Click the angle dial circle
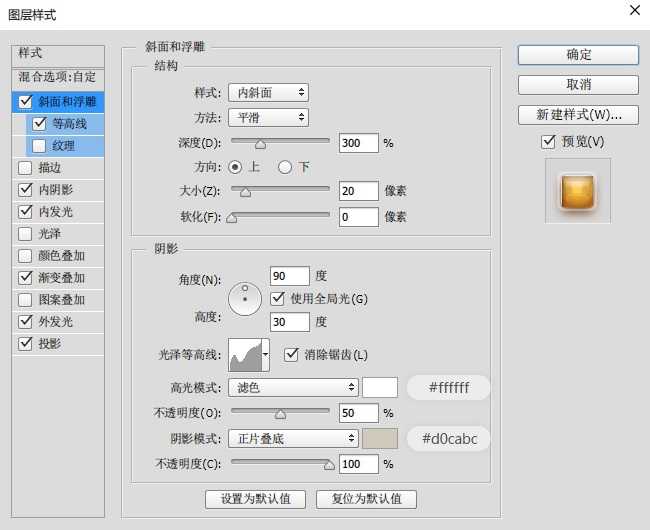 click(244, 297)
